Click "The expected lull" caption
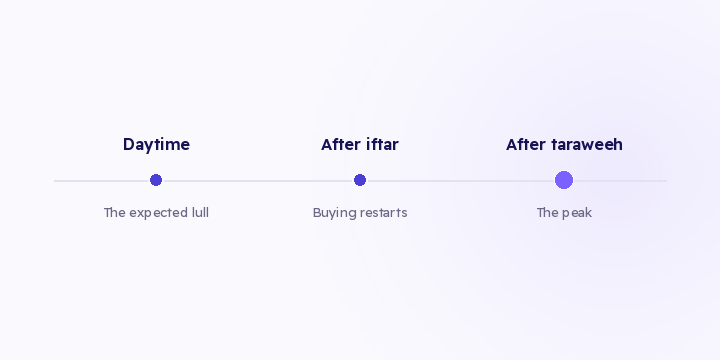Viewport: 720px width, 360px height. click(x=156, y=213)
